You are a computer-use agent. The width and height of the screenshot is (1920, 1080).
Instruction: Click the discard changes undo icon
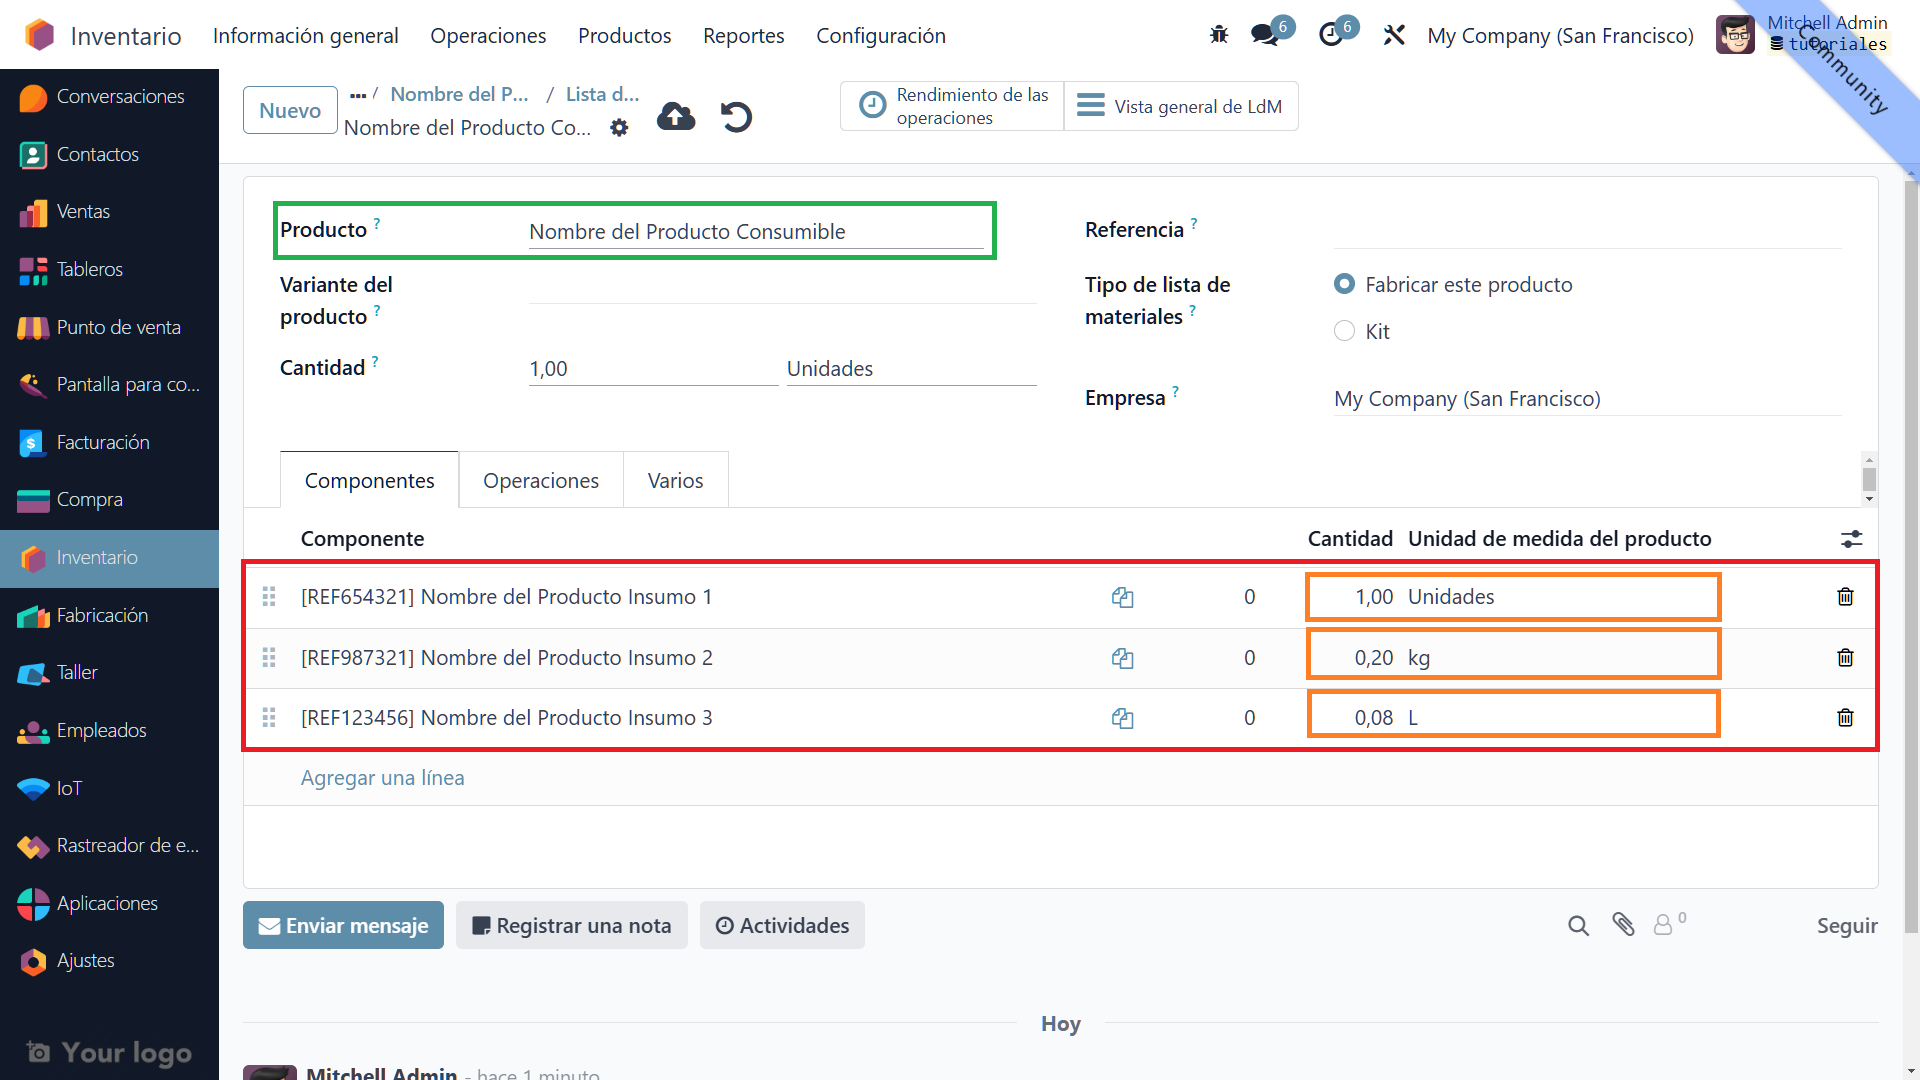pos(736,117)
